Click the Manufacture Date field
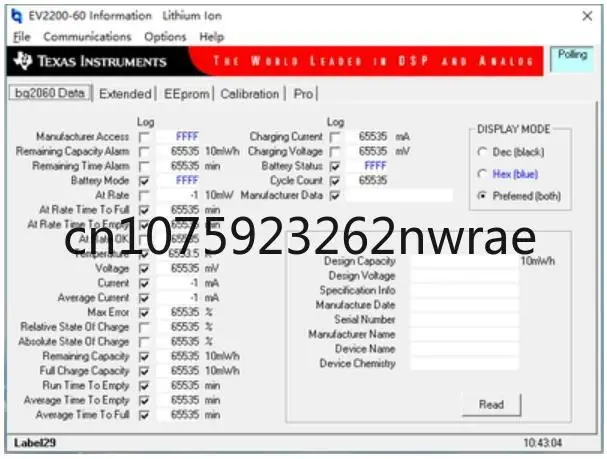The height and width of the screenshot is (459, 607). pos(464,306)
